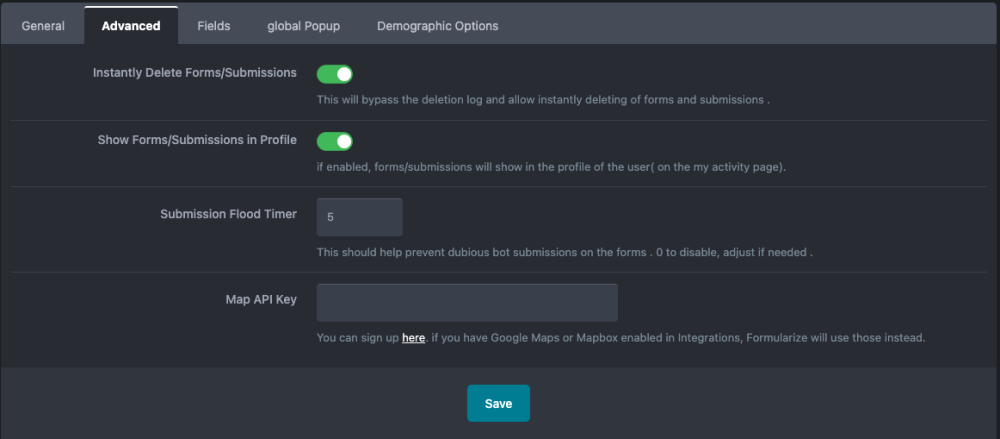The height and width of the screenshot is (439, 1000).
Task: Turn off Show Forms/Submissions in Profile switch
Action: click(x=335, y=141)
